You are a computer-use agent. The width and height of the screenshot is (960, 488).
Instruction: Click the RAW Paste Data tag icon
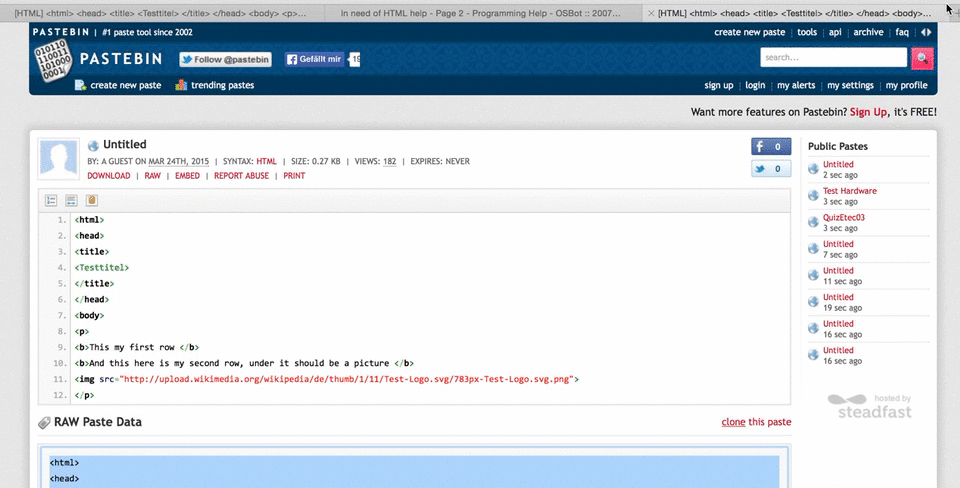point(44,422)
